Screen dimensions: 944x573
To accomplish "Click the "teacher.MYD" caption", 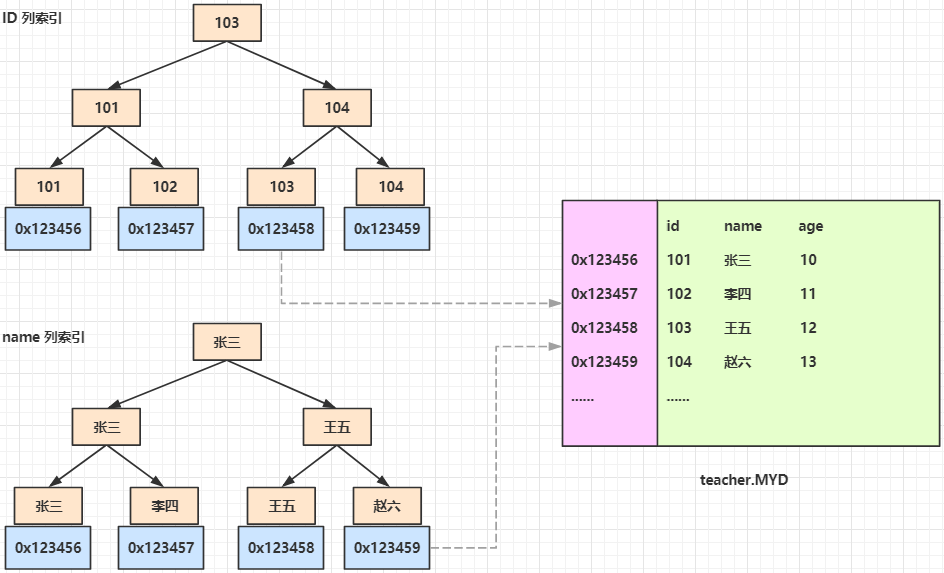I will (744, 480).
